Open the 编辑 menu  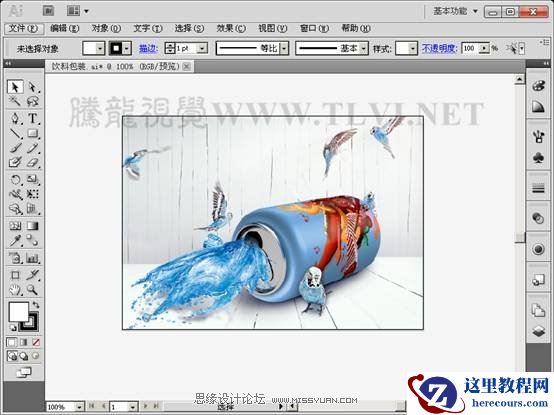[x=65, y=28]
